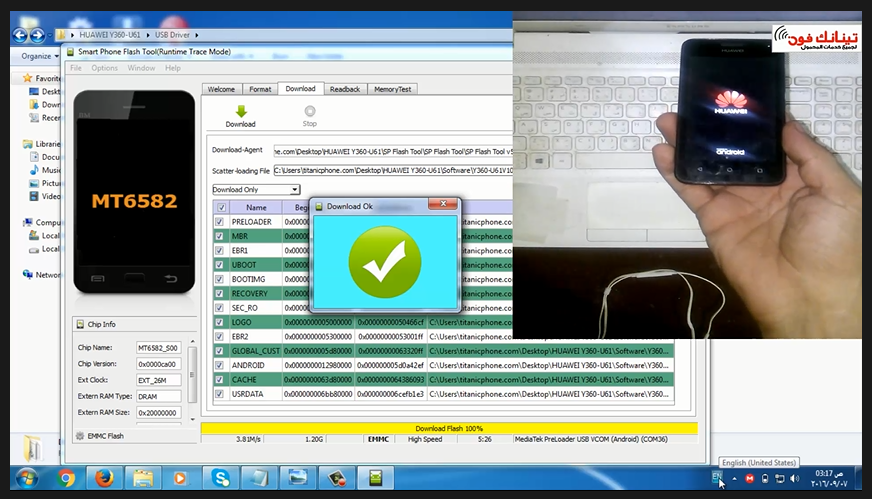Open Computer in the Explorer sidebar
The image size is (872, 499).
[x=41, y=223]
